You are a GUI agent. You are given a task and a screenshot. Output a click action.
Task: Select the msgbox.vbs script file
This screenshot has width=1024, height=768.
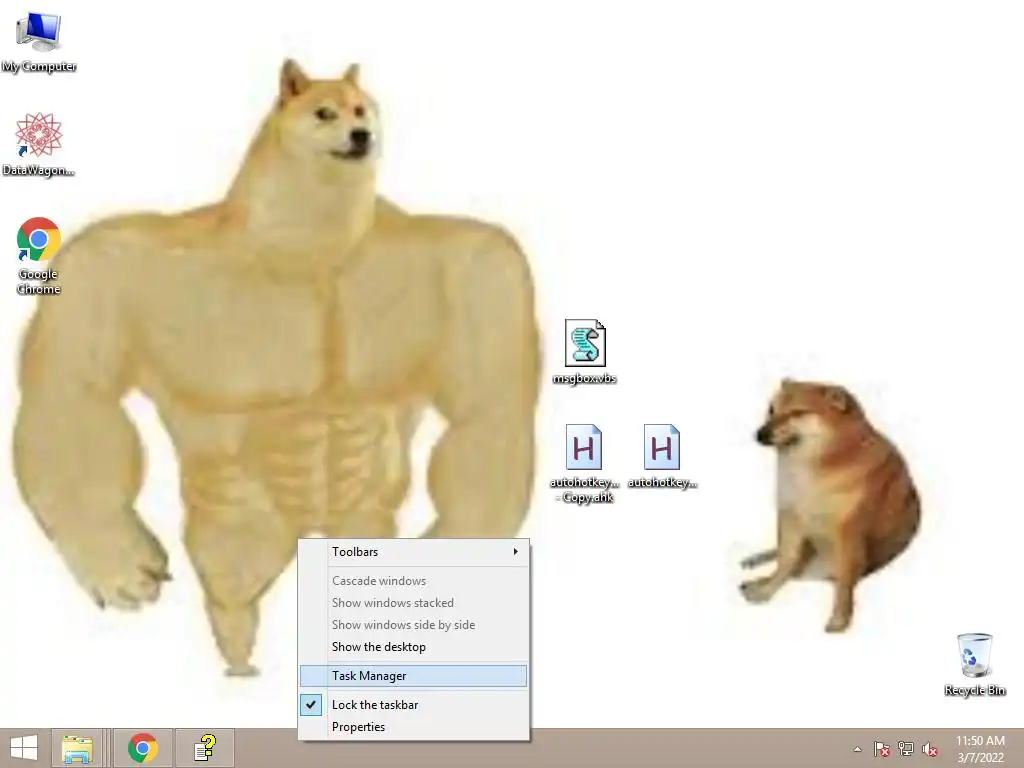tap(584, 351)
